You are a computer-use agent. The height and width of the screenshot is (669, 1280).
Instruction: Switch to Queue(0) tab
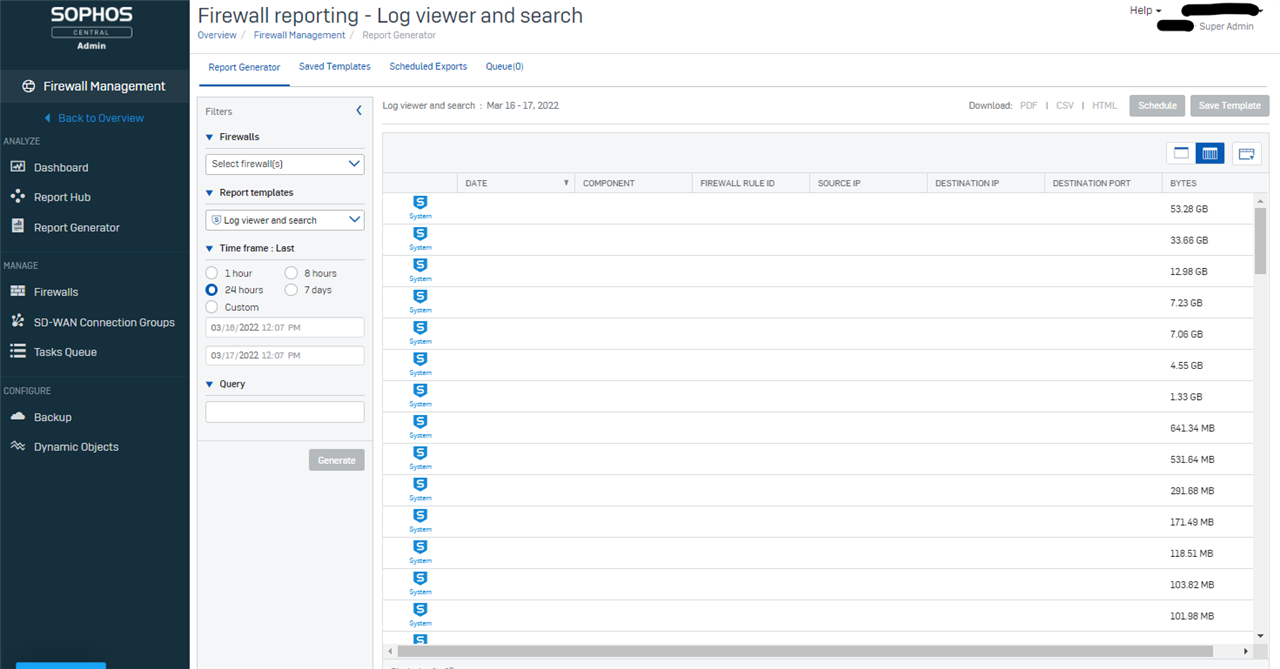504,67
